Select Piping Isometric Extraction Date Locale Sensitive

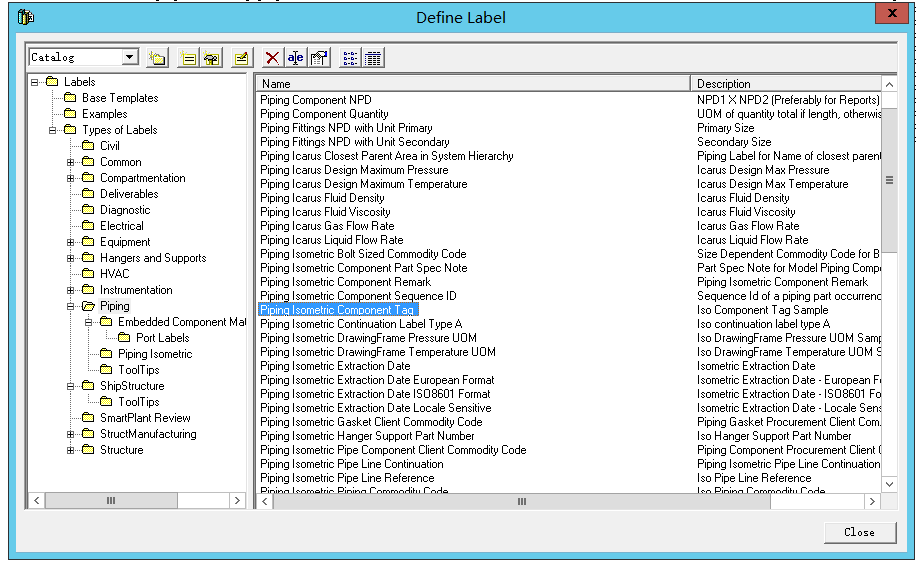tap(375, 408)
